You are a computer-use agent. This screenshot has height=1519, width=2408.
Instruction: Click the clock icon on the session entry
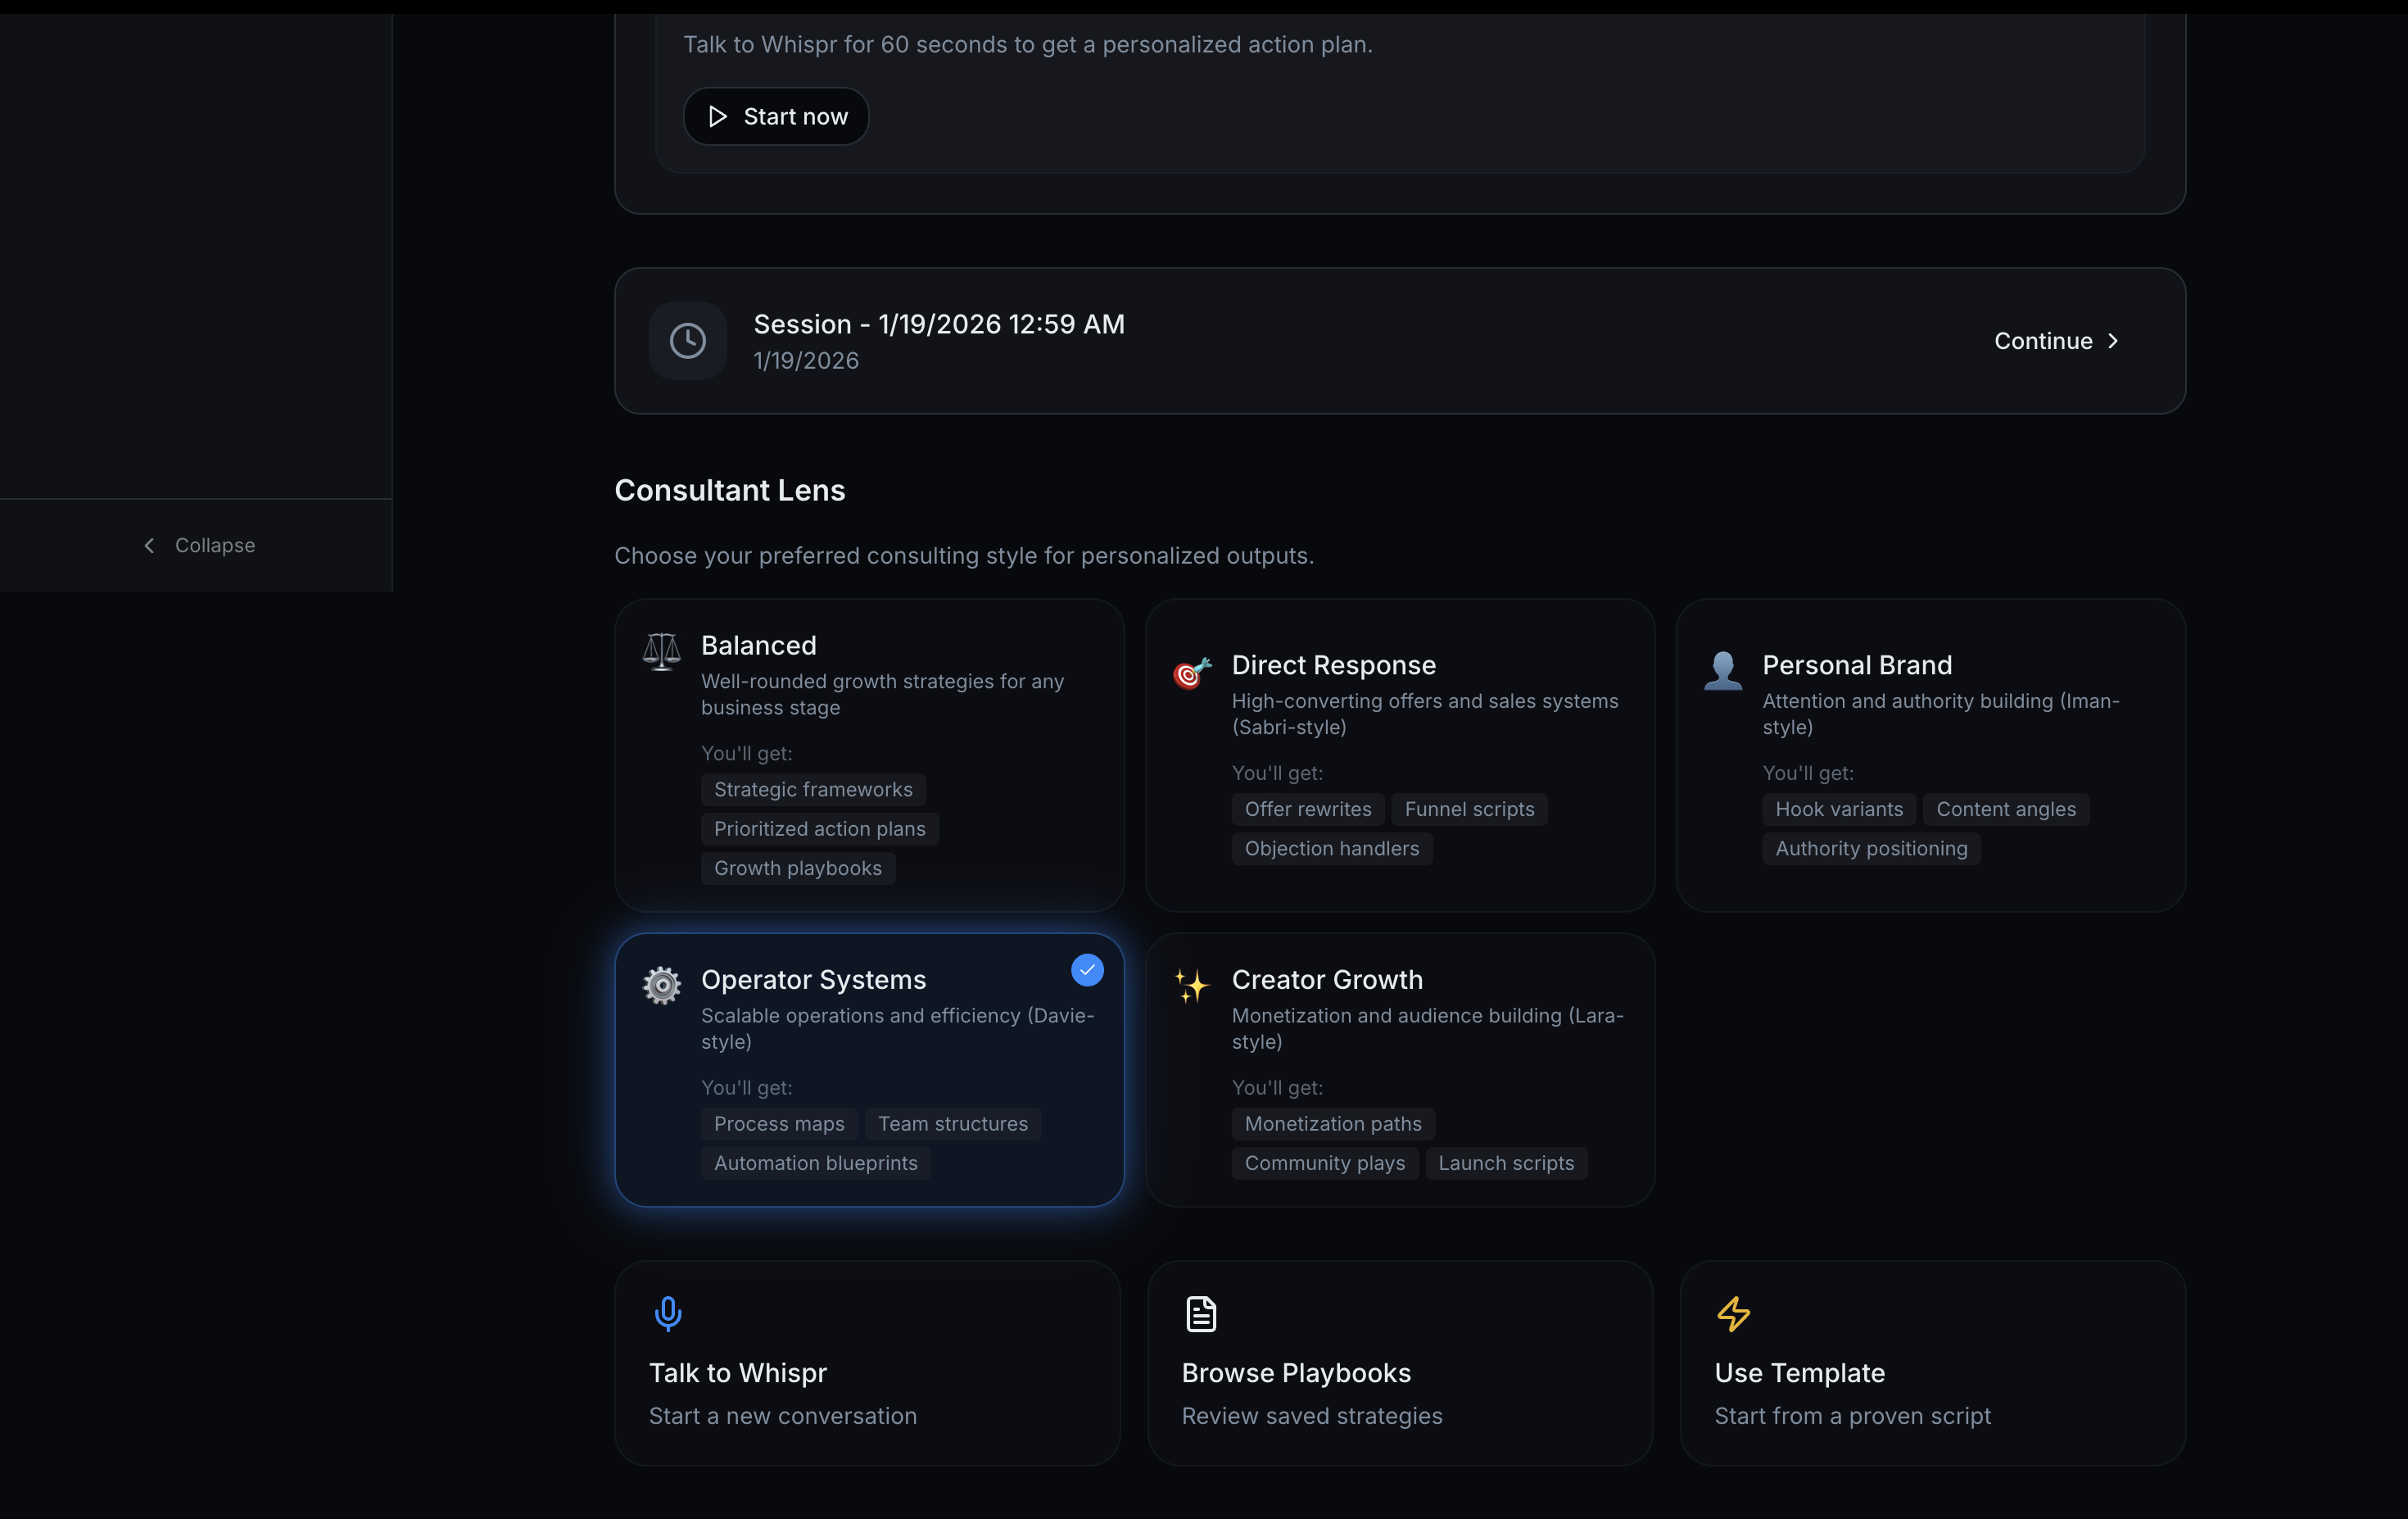687,340
